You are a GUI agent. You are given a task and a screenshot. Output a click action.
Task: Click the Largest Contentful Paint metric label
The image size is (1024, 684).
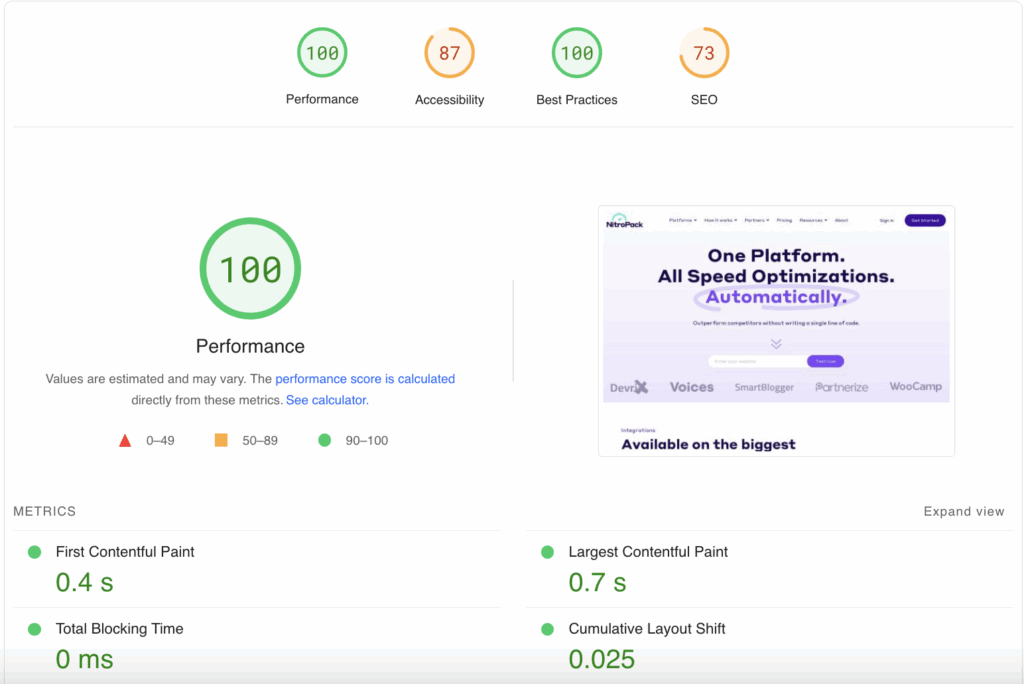(x=648, y=552)
